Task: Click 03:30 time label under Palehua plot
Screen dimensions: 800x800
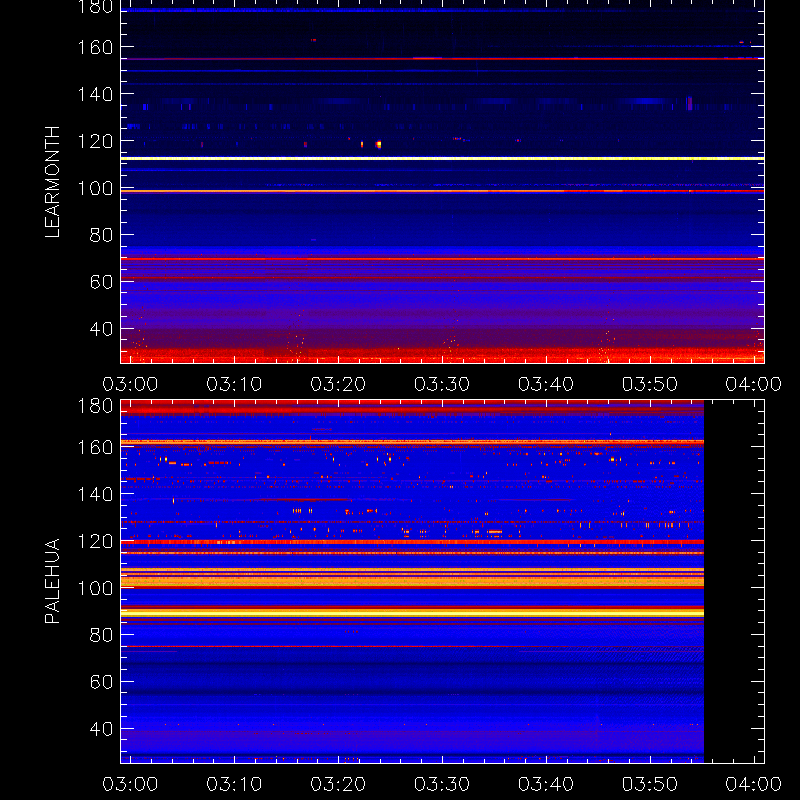Action: coord(442,784)
